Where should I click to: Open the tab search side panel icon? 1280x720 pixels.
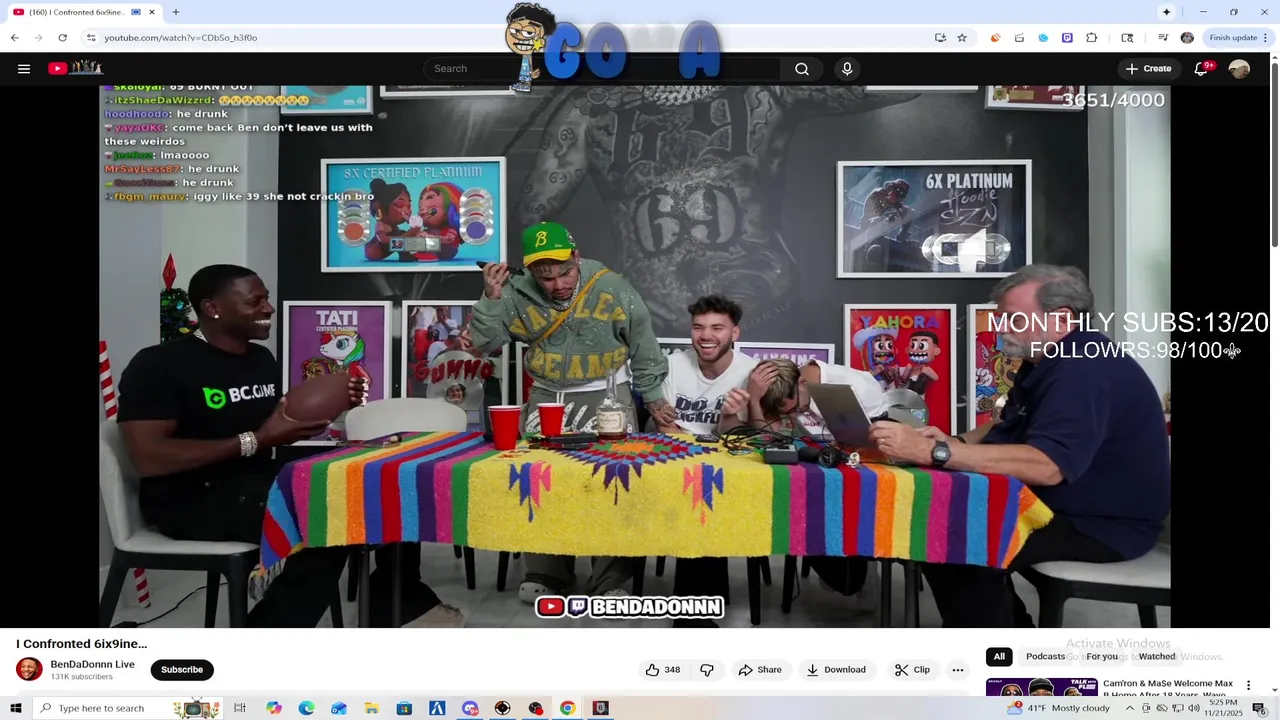(1127, 37)
